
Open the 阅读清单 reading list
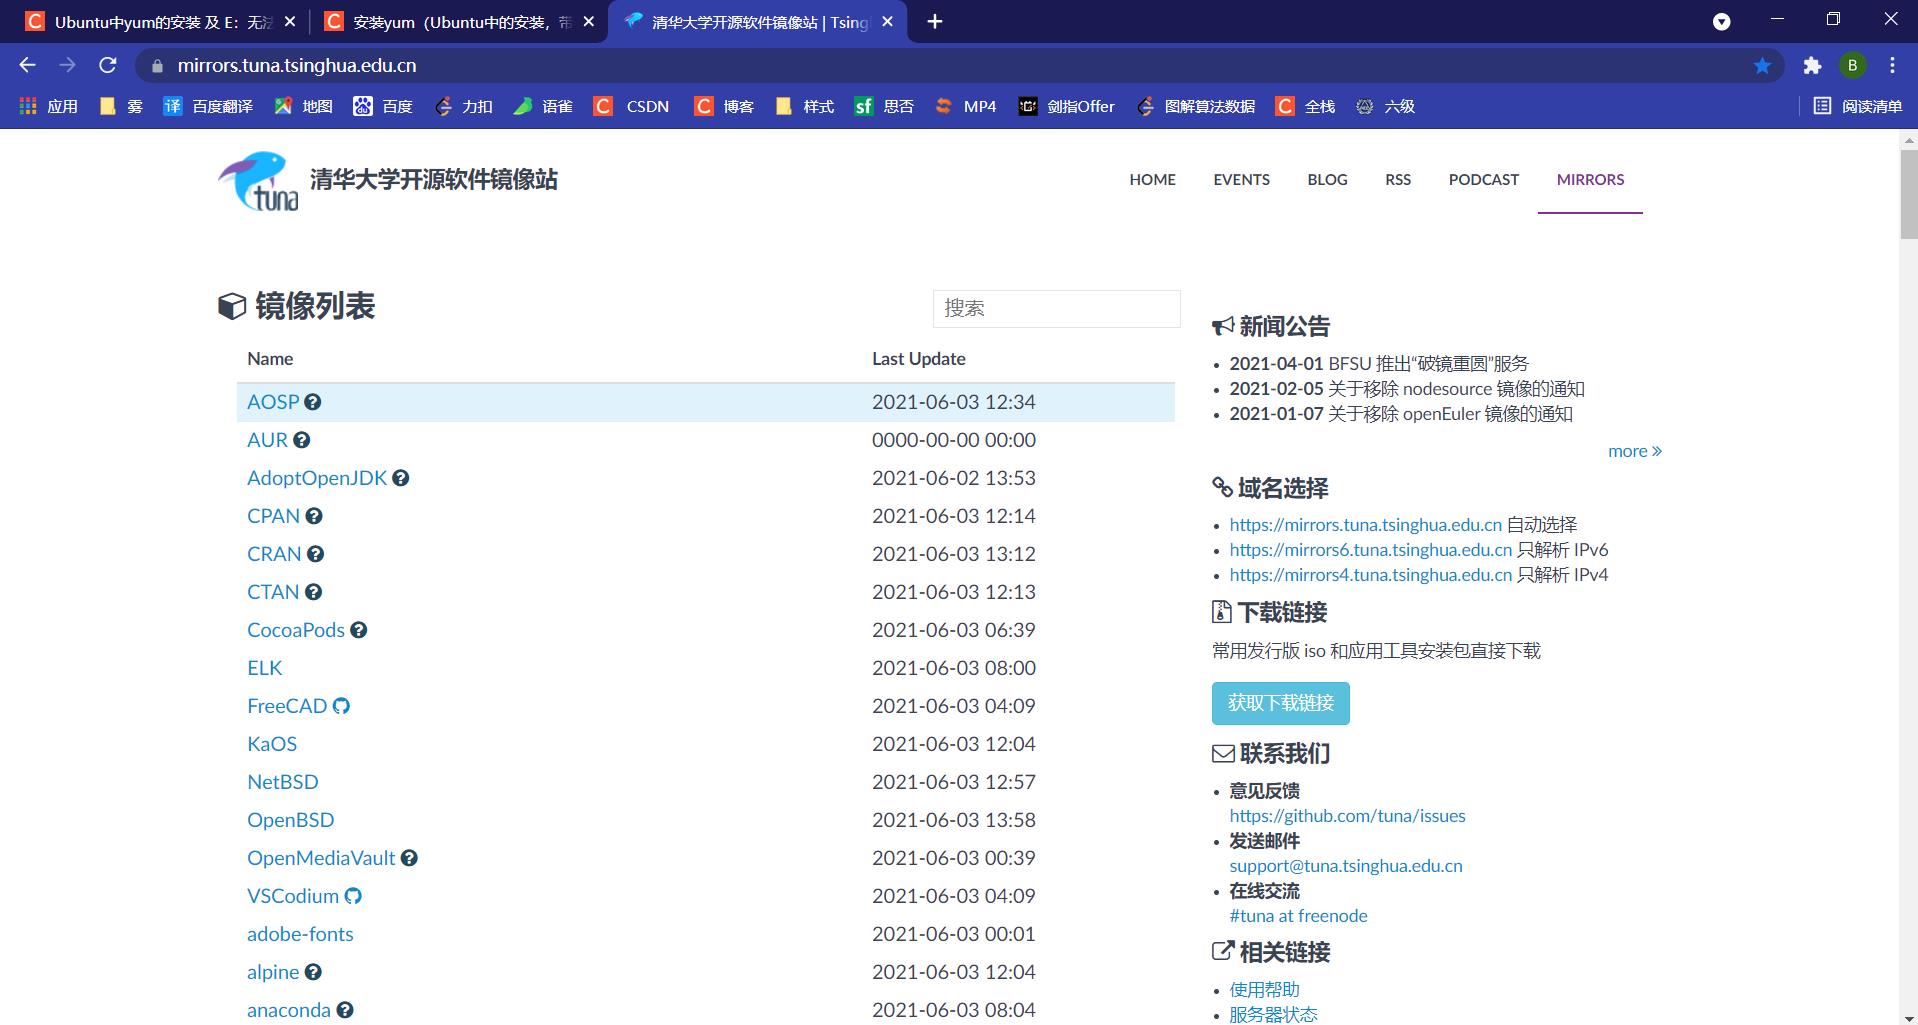(x=1858, y=106)
